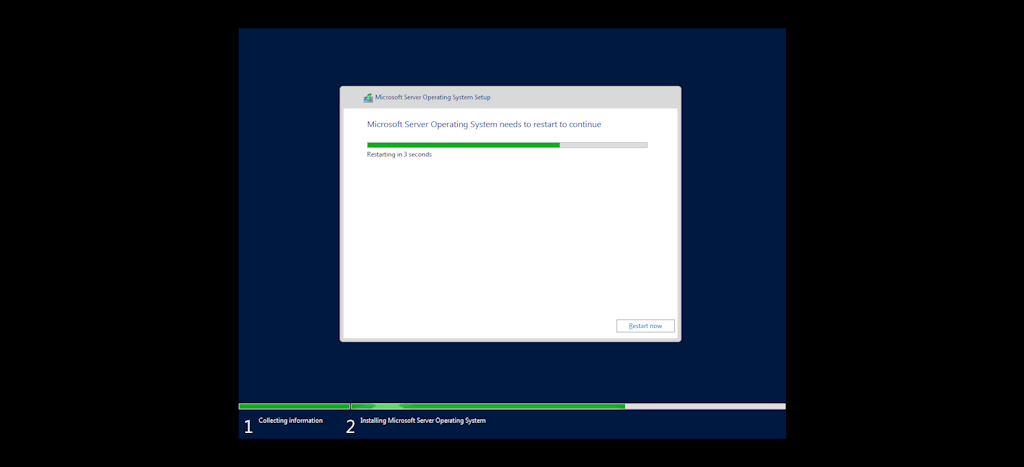This screenshot has width=1024, height=467.
Task: Click the "Microsoft Server Operating System Setup" title
Action: (432, 97)
